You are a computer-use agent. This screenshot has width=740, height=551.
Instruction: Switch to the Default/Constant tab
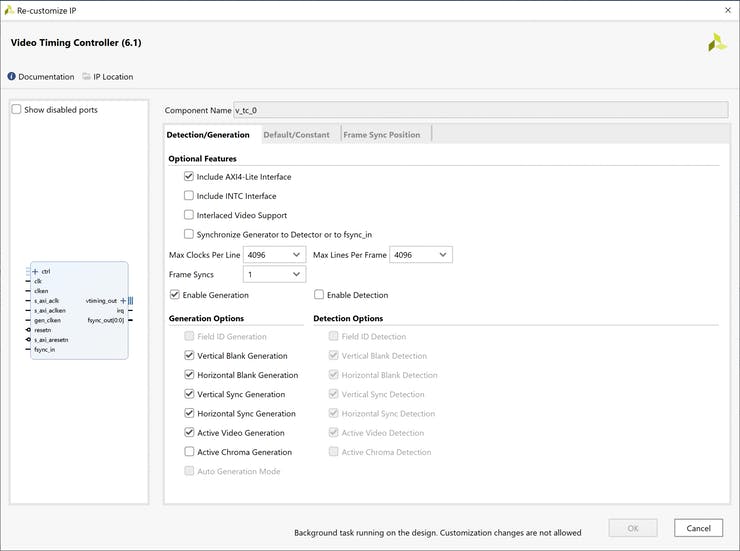coord(296,135)
